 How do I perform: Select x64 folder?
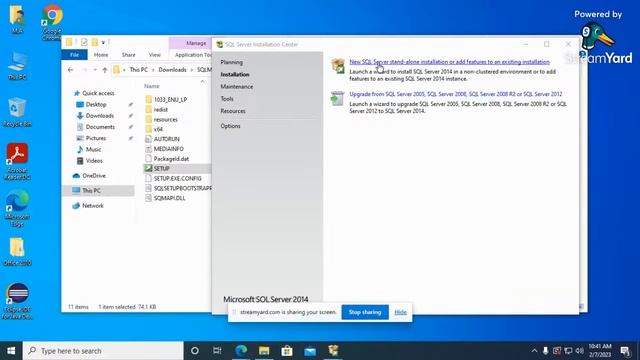click(158, 129)
